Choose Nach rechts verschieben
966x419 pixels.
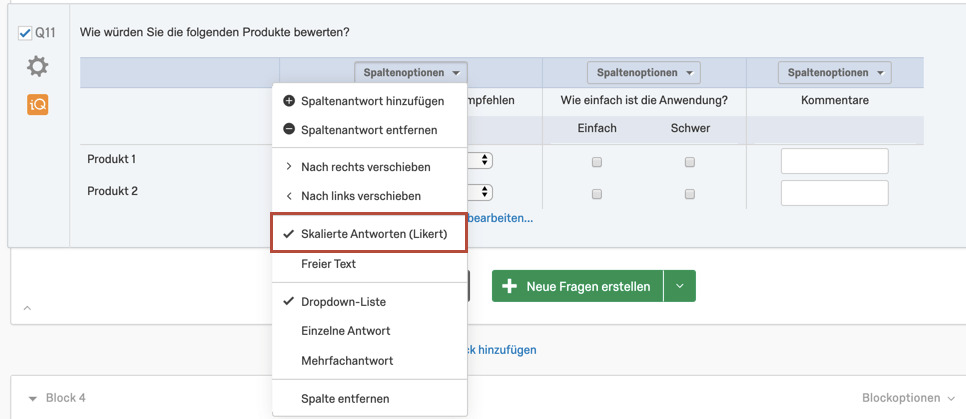(370, 167)
